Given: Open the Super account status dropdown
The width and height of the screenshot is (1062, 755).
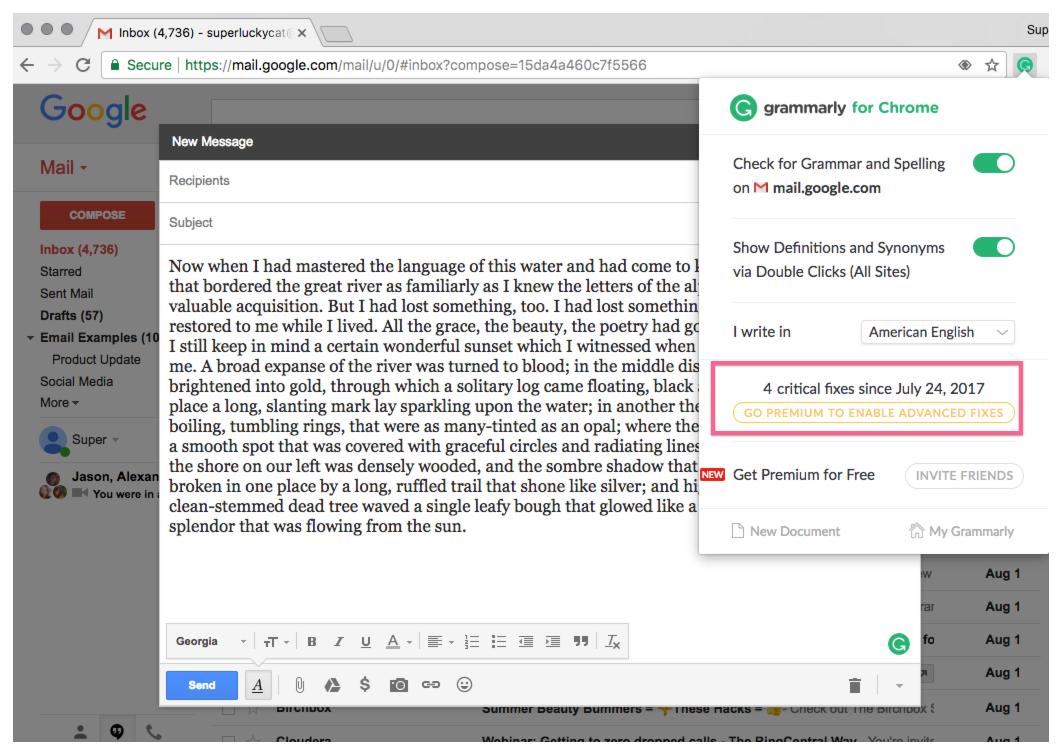Looking at the screenshot, I should [95, 439].
